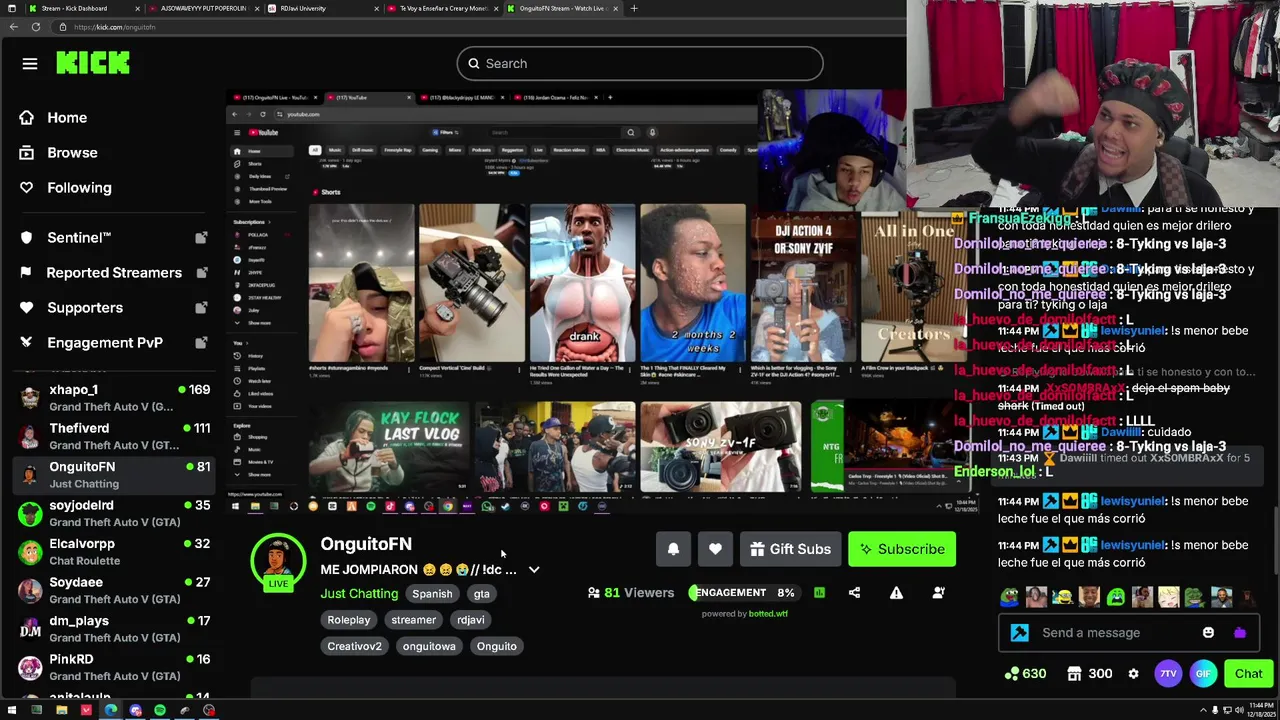Open chat settings gear icon
The image size is (1280, 720).
coord(1133,674)
